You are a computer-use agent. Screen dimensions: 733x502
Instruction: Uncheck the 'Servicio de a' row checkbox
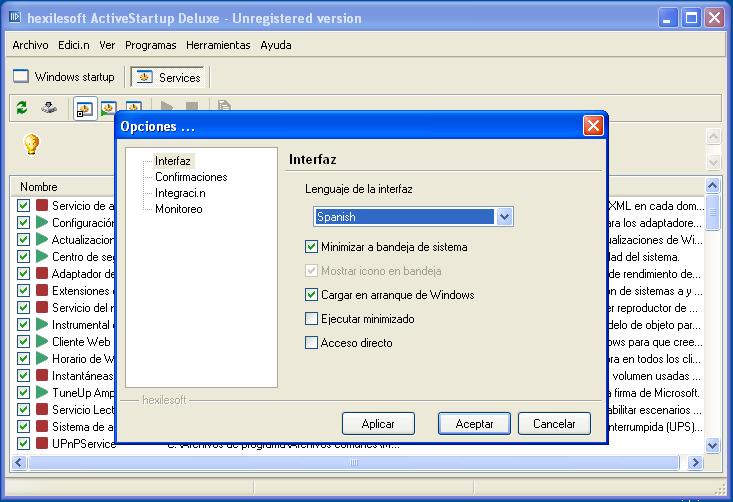23,205
